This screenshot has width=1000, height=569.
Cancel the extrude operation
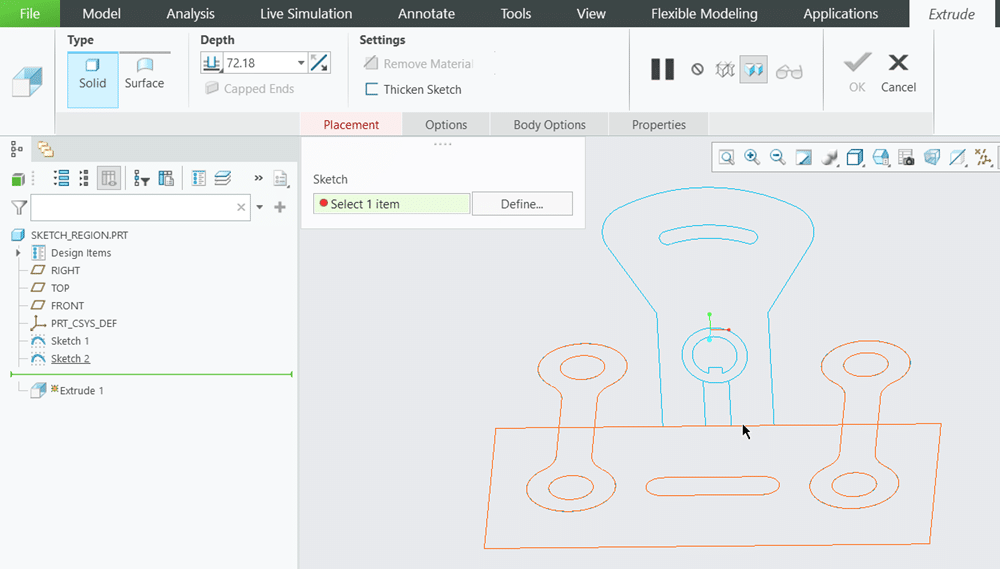tap(898, 73)
